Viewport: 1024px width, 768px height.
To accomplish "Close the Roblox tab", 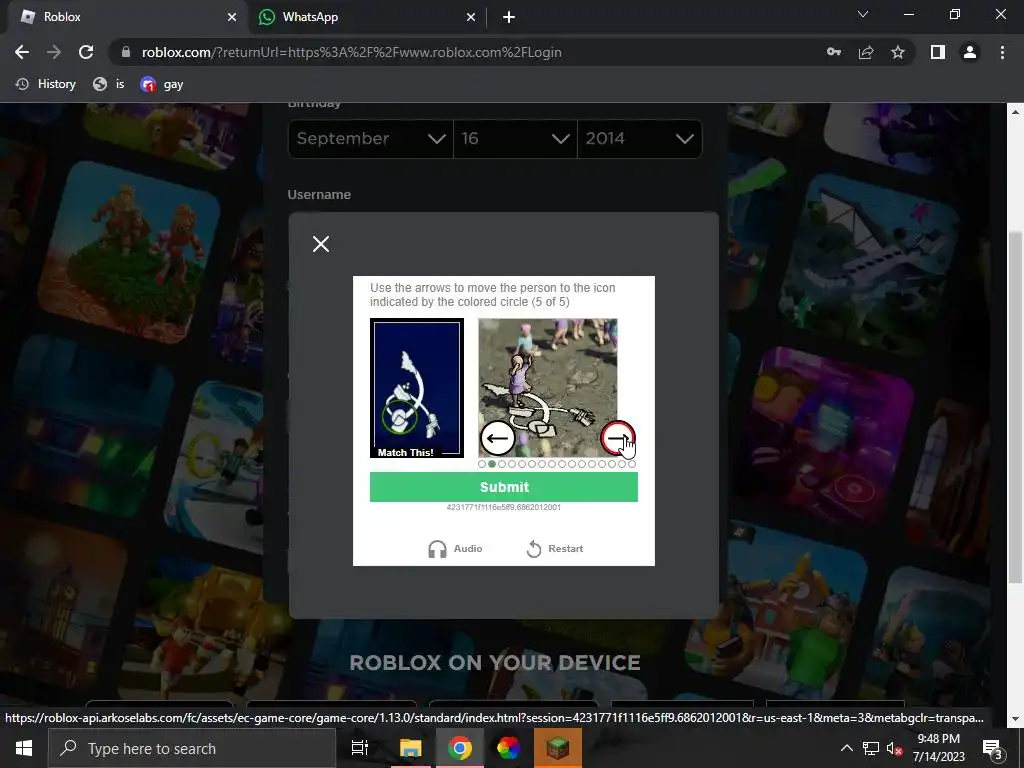I will point(232,18).
